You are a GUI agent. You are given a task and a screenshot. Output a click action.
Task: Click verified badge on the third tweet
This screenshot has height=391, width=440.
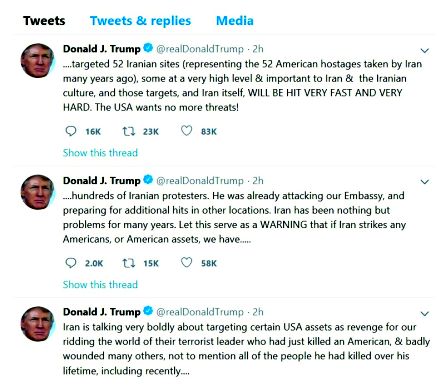pos(148,311)
